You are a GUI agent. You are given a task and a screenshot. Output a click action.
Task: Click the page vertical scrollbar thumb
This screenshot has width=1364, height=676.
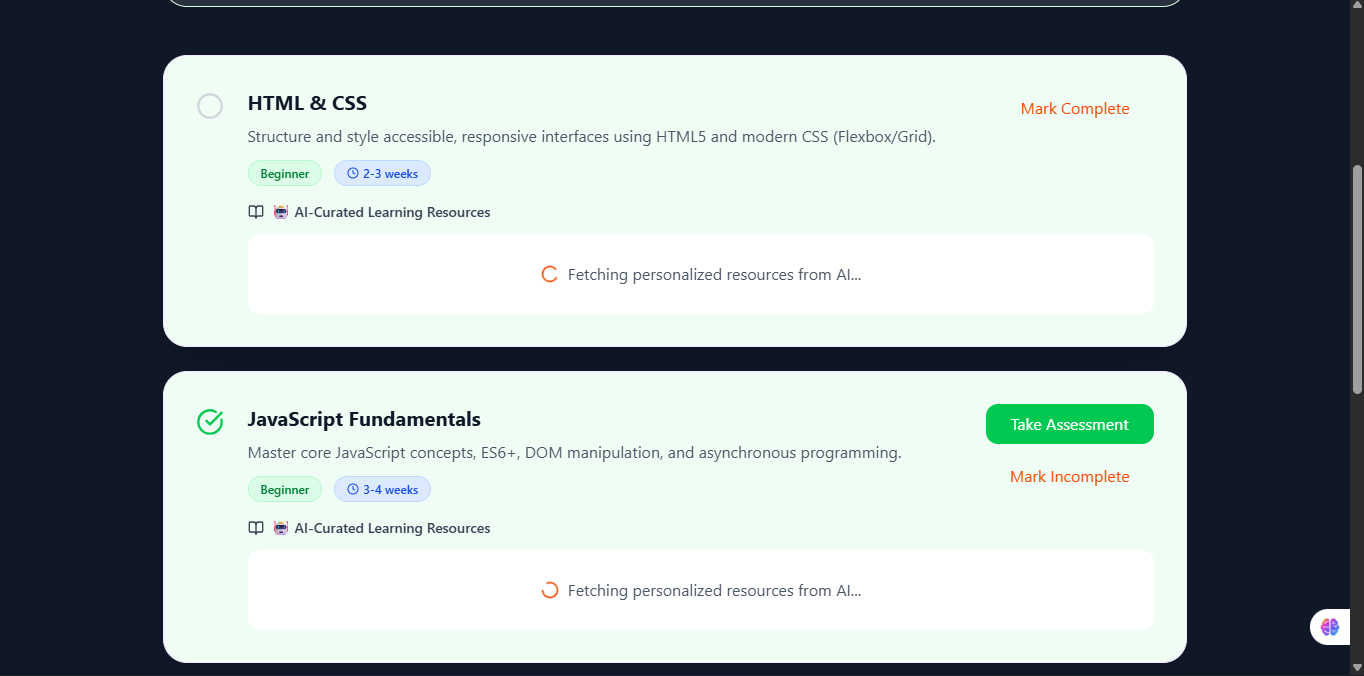(1357, 280)
